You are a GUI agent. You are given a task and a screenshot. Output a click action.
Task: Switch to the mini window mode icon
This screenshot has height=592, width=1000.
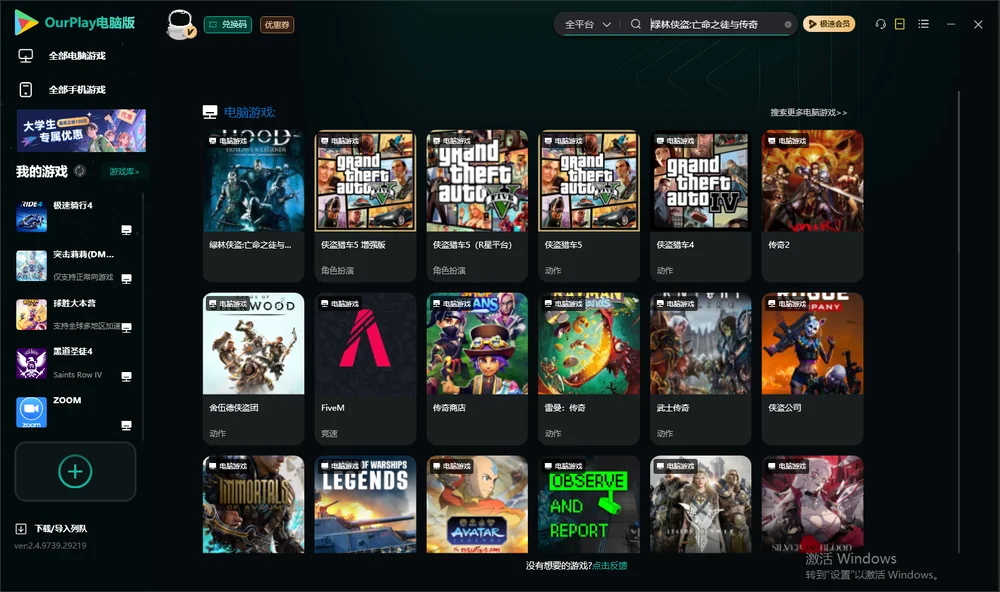(900, 24)
